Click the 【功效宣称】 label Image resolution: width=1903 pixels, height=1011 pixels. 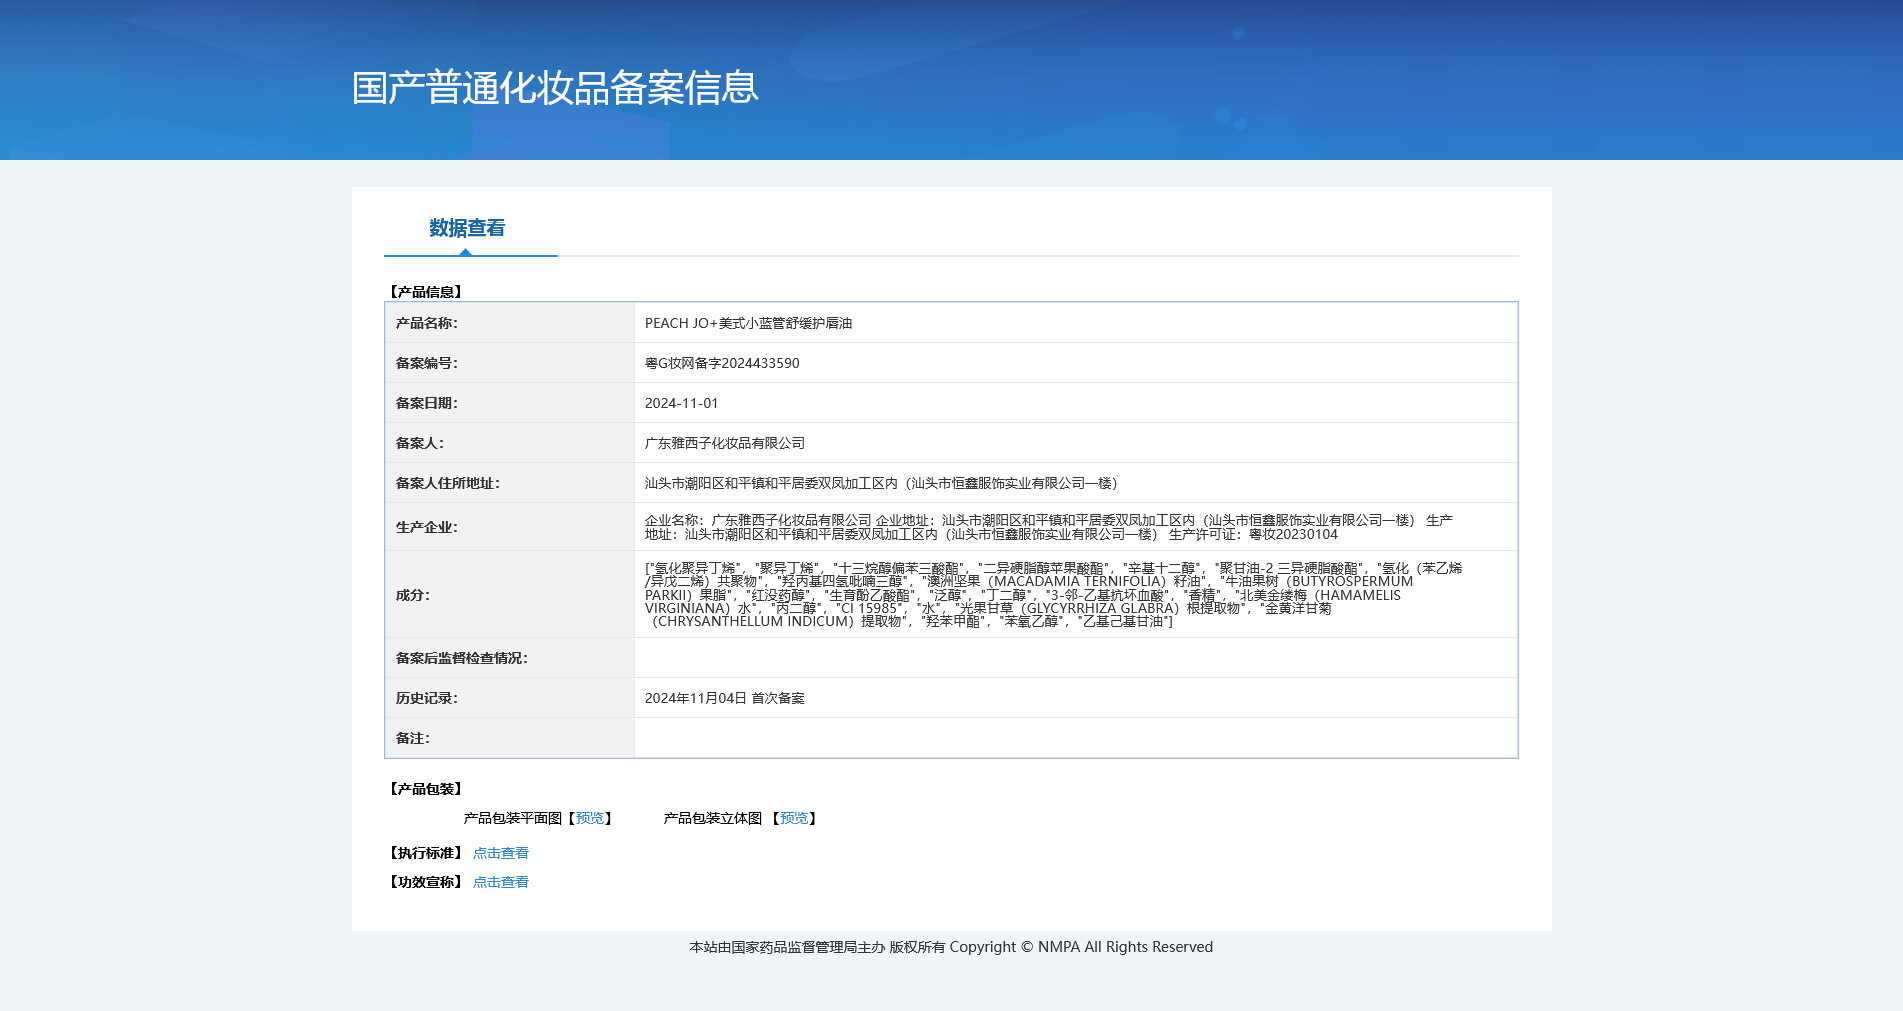tap(425, 882)
